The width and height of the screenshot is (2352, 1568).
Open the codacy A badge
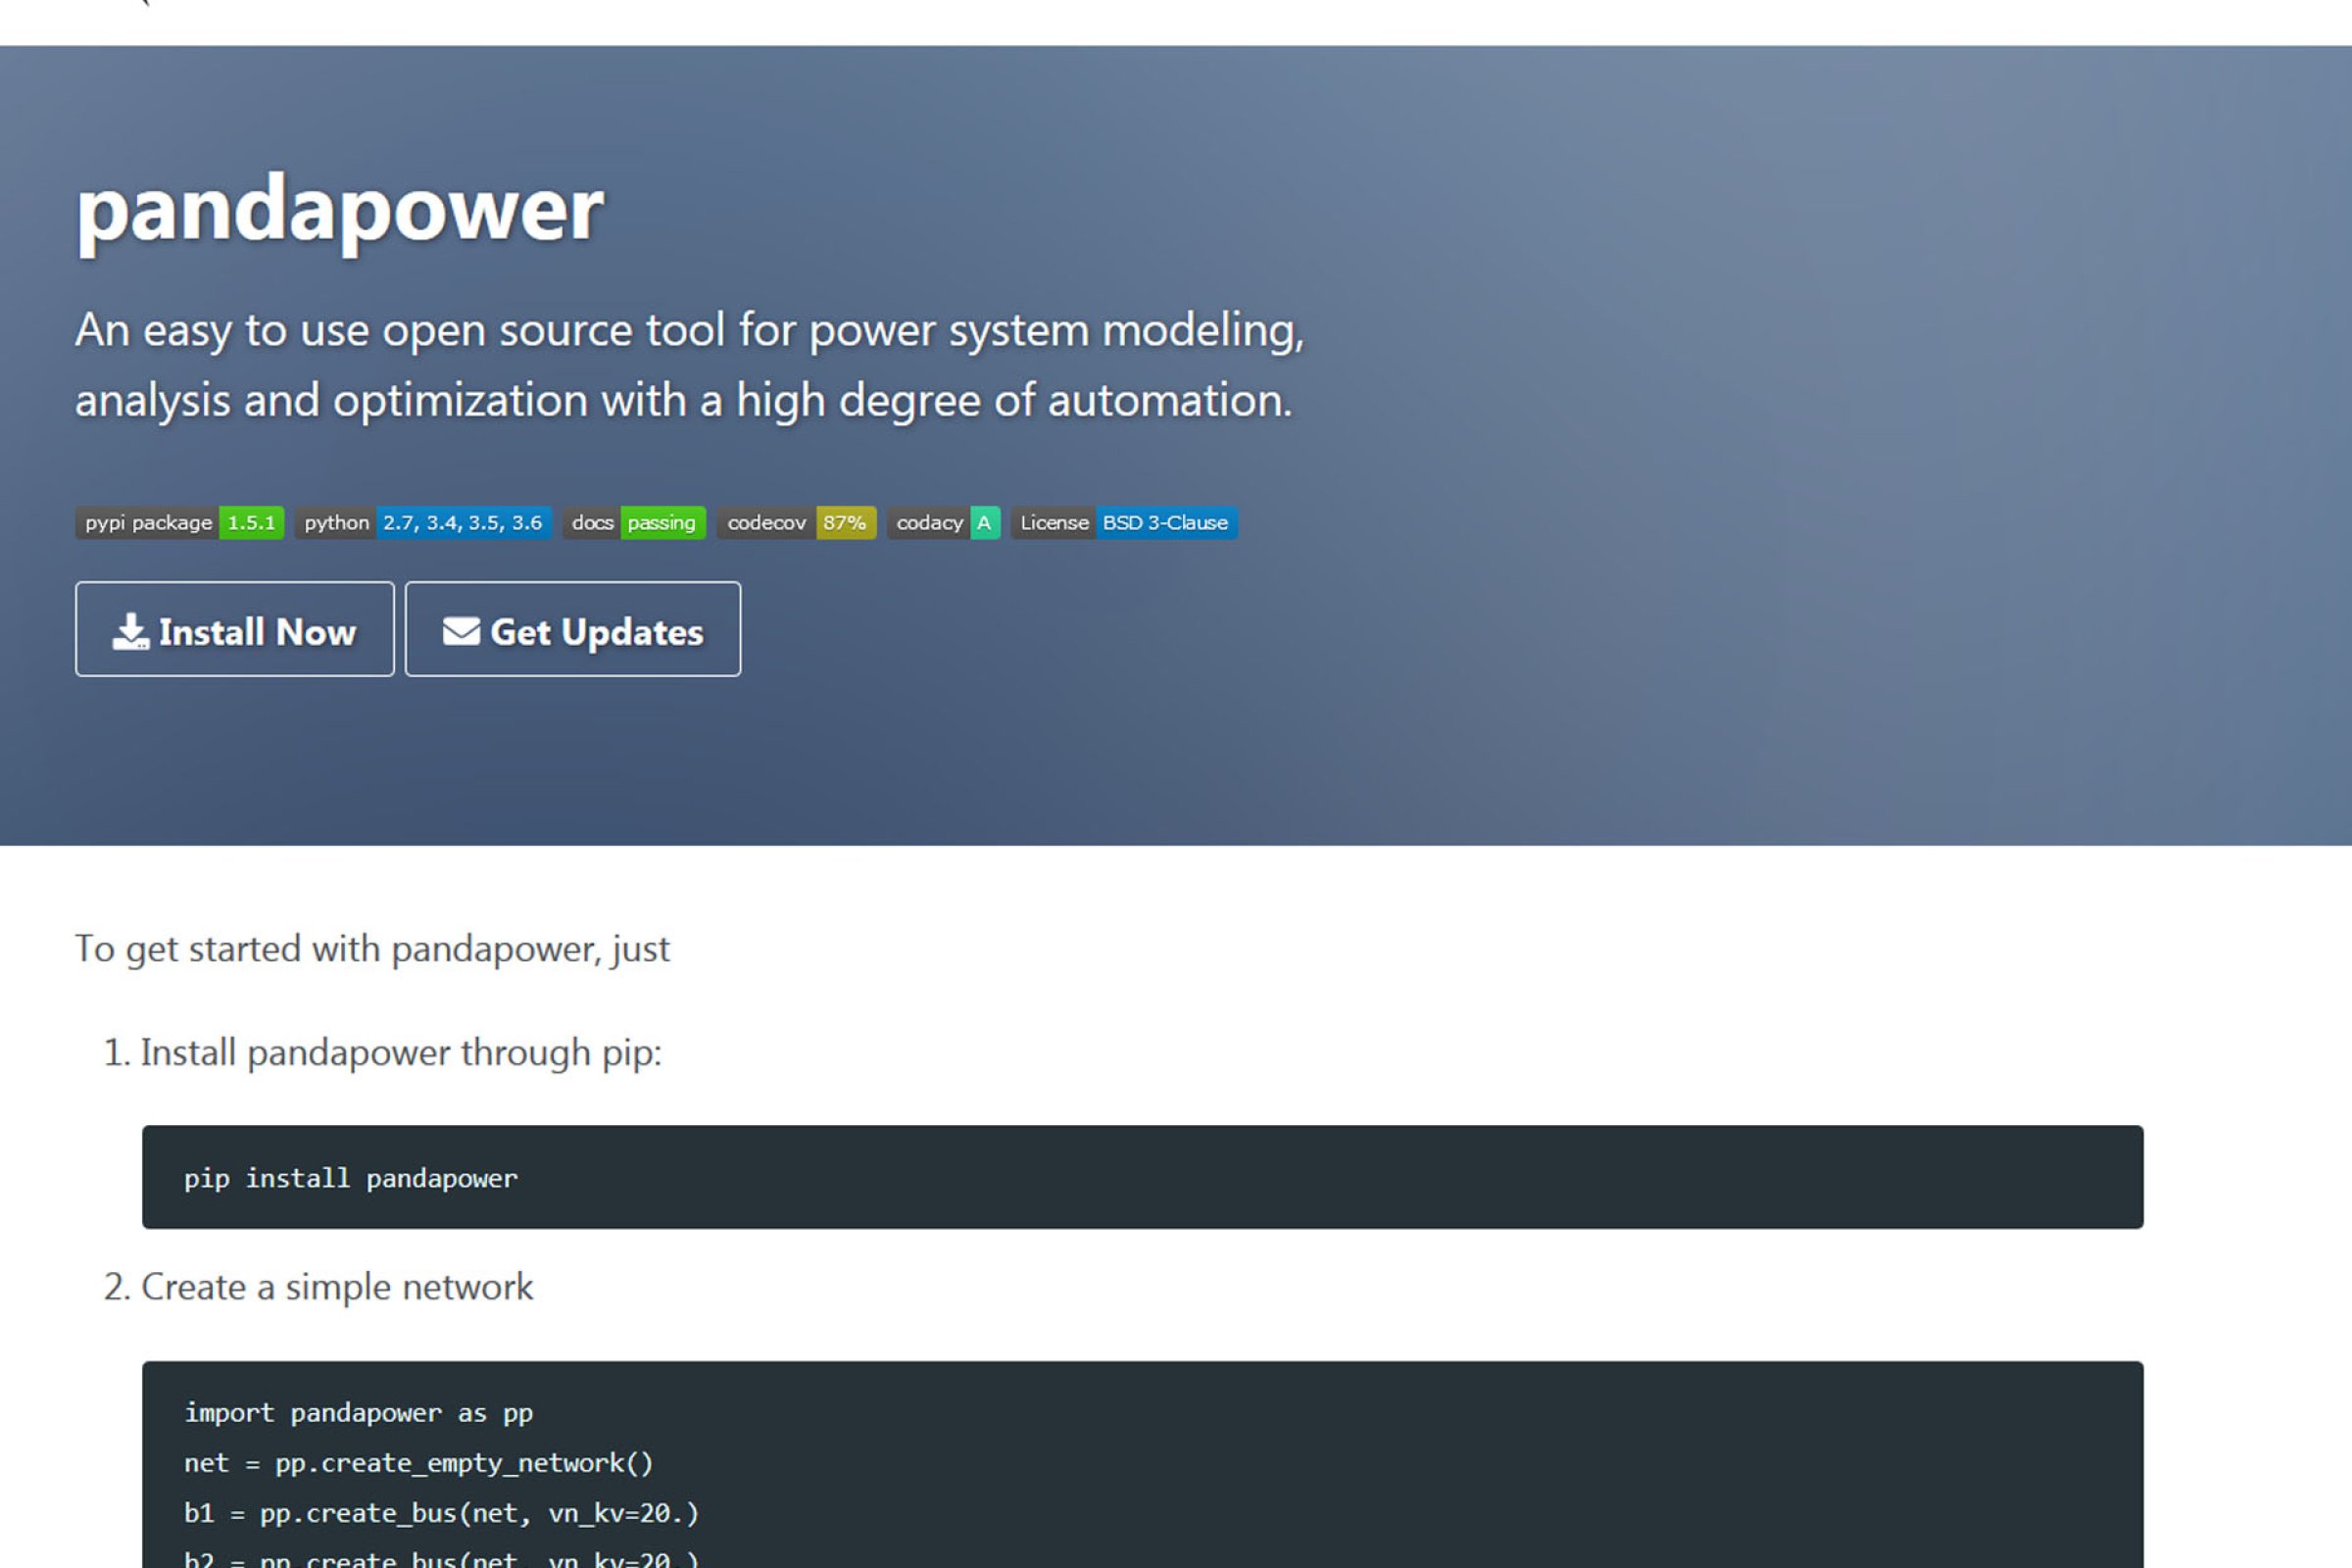click(944, 523)
